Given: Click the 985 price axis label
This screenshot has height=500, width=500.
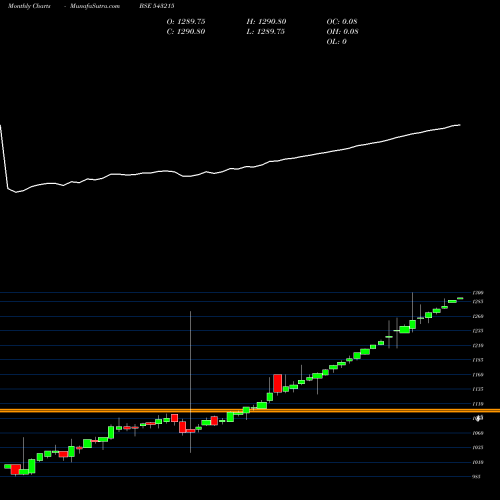Looking at the screenshot, I should tap(477, 477).
